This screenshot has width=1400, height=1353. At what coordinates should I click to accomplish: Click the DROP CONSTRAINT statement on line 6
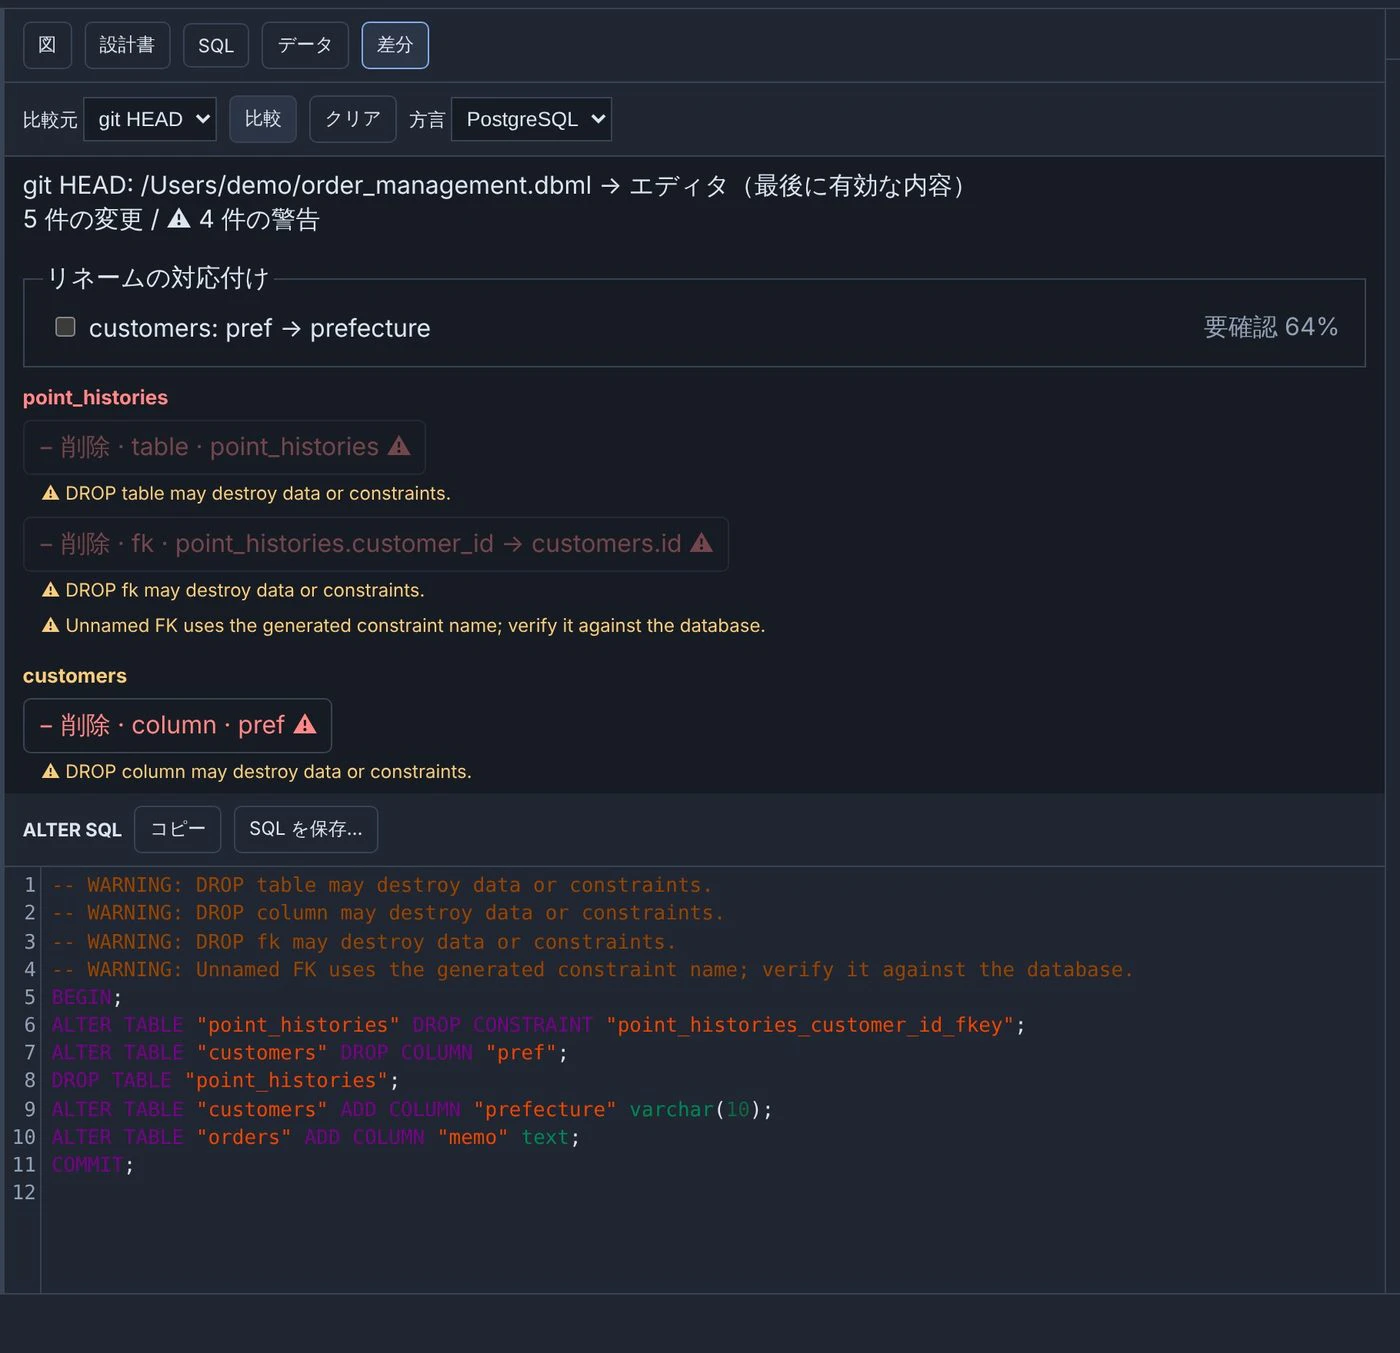point(538,1025)
